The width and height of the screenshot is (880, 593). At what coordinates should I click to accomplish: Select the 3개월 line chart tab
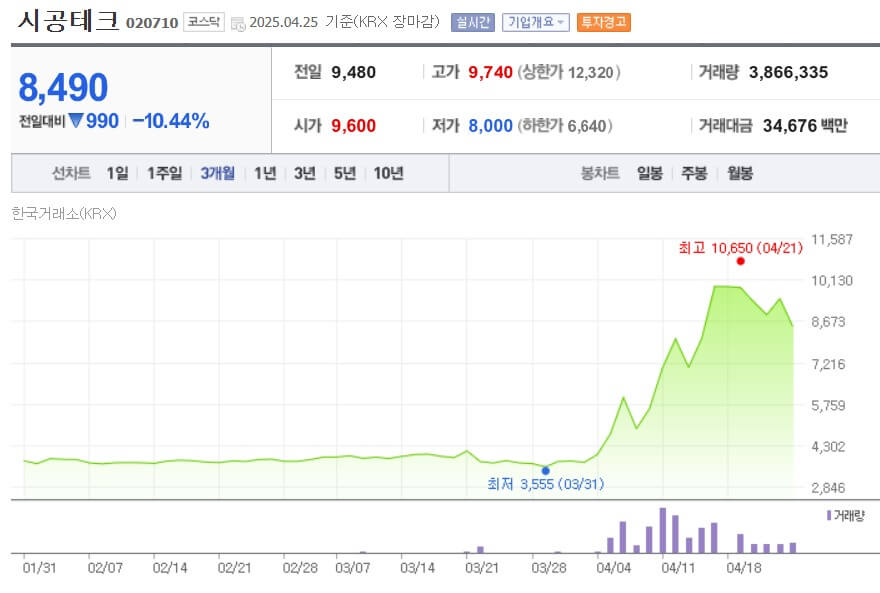217,173
